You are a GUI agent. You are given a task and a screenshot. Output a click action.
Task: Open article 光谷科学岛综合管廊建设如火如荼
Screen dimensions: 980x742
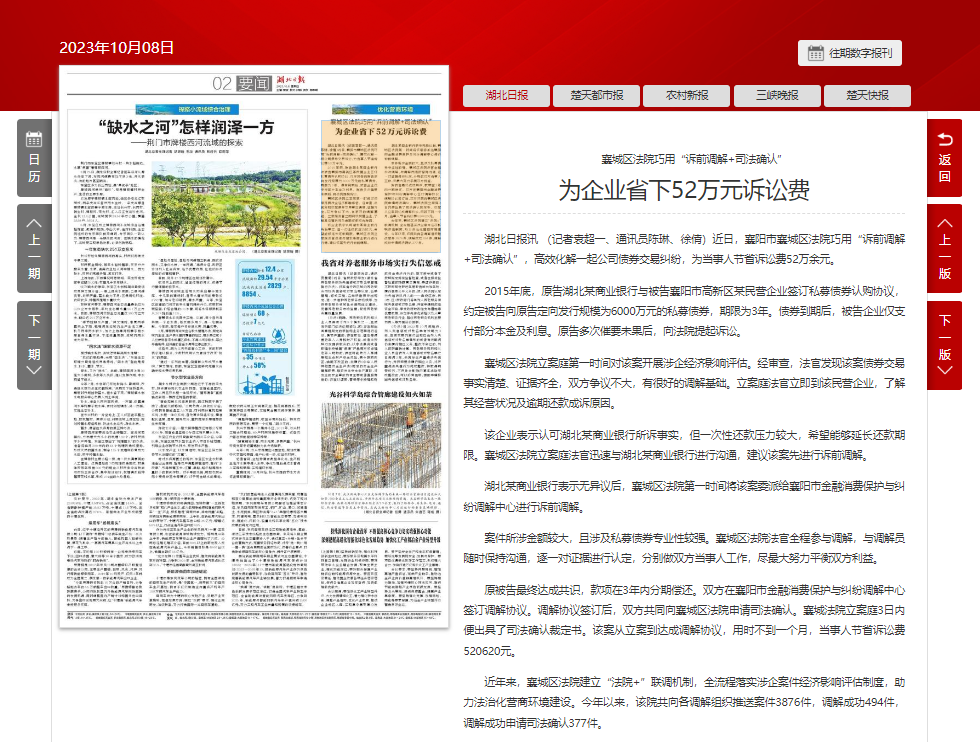(x=381, y=394)
